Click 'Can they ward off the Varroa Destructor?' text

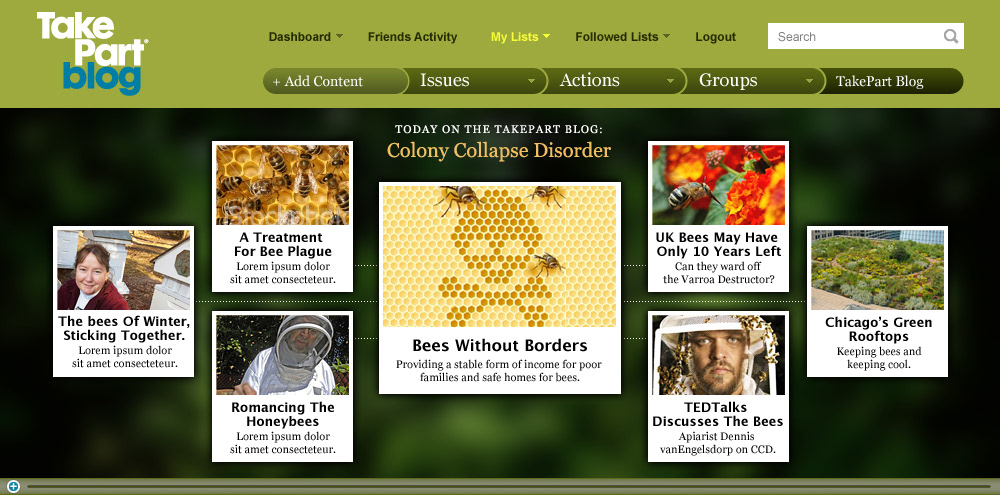718,273
